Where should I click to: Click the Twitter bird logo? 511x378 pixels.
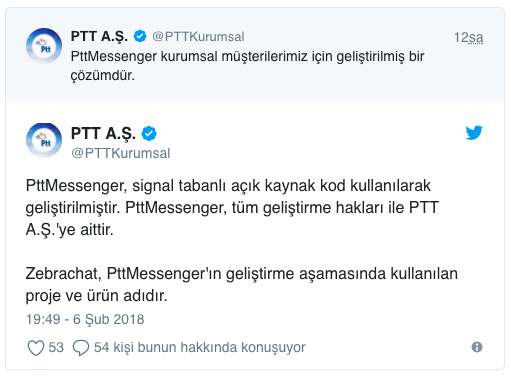pos(474,132)
